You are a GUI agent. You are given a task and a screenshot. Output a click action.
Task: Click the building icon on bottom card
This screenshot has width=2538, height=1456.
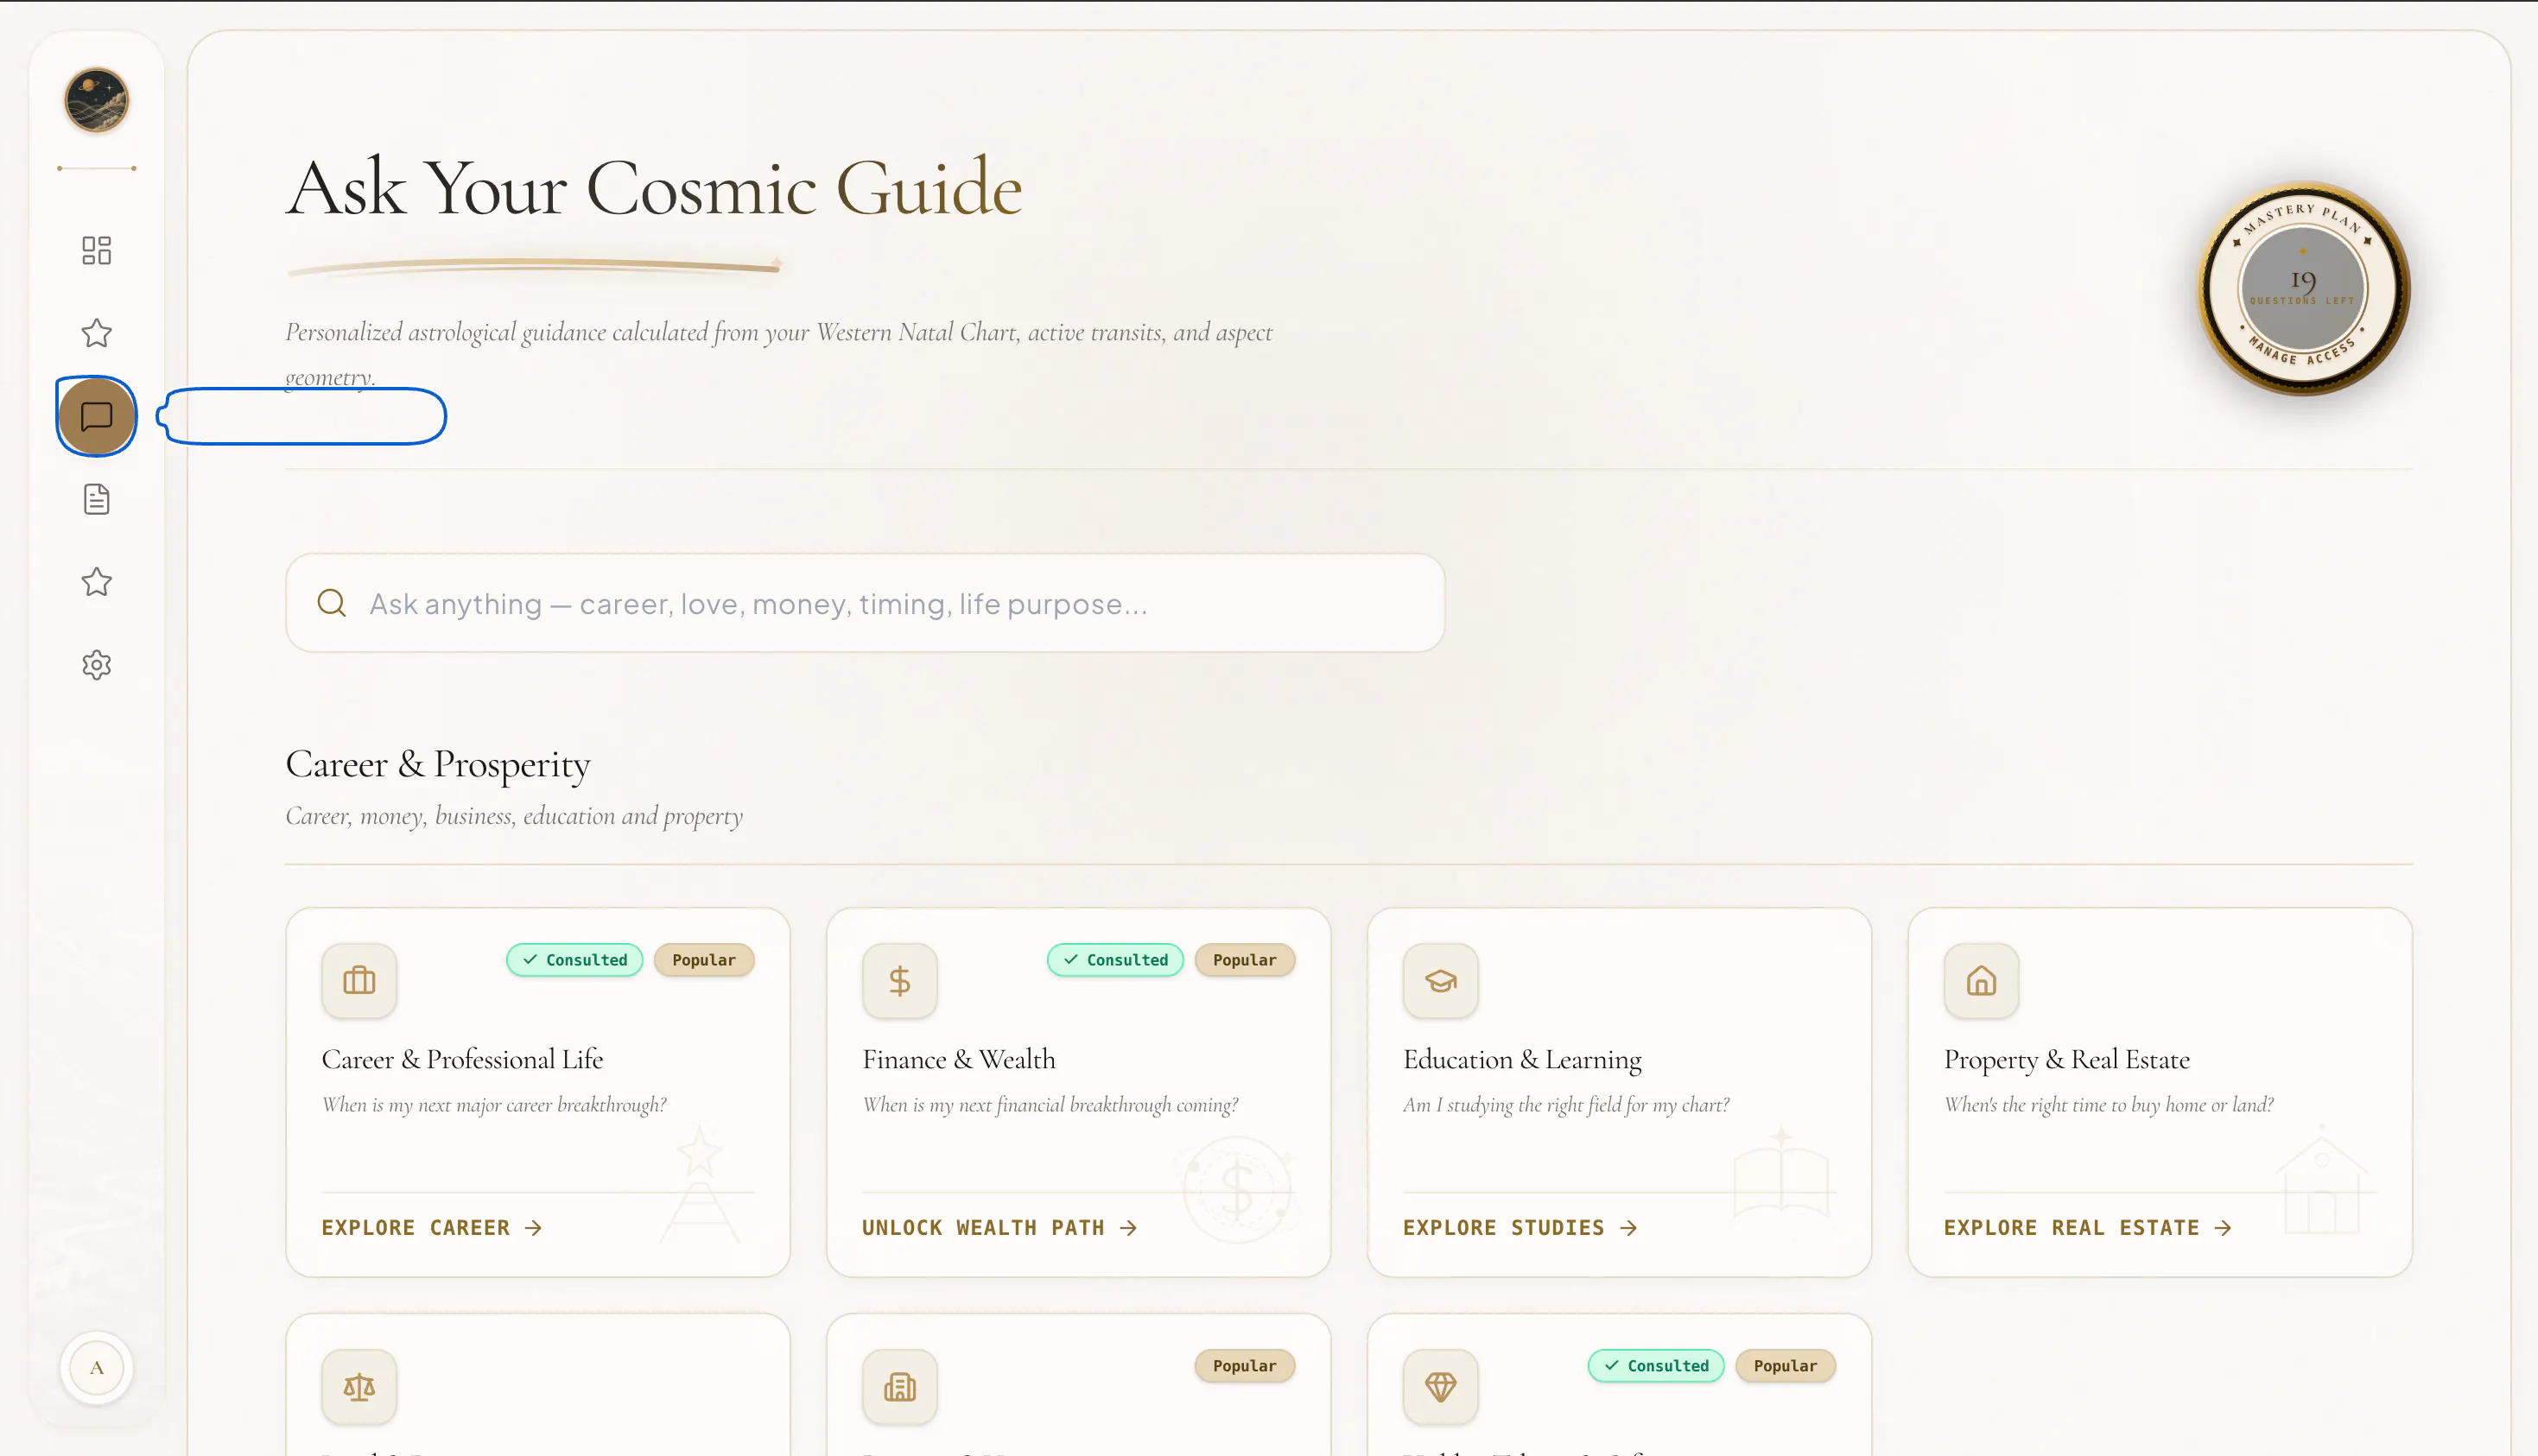tap(900, 1387)
